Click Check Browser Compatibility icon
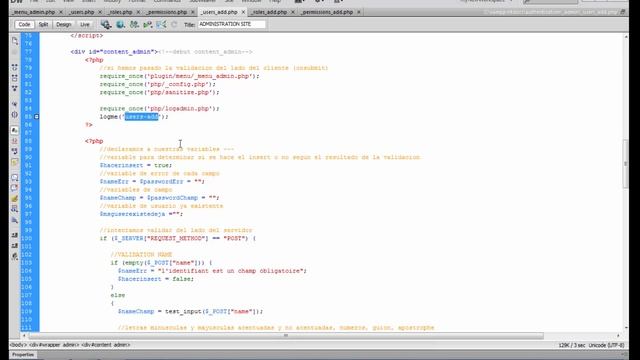The width and height of the screenshot is (640, 360). coord(162,24)
